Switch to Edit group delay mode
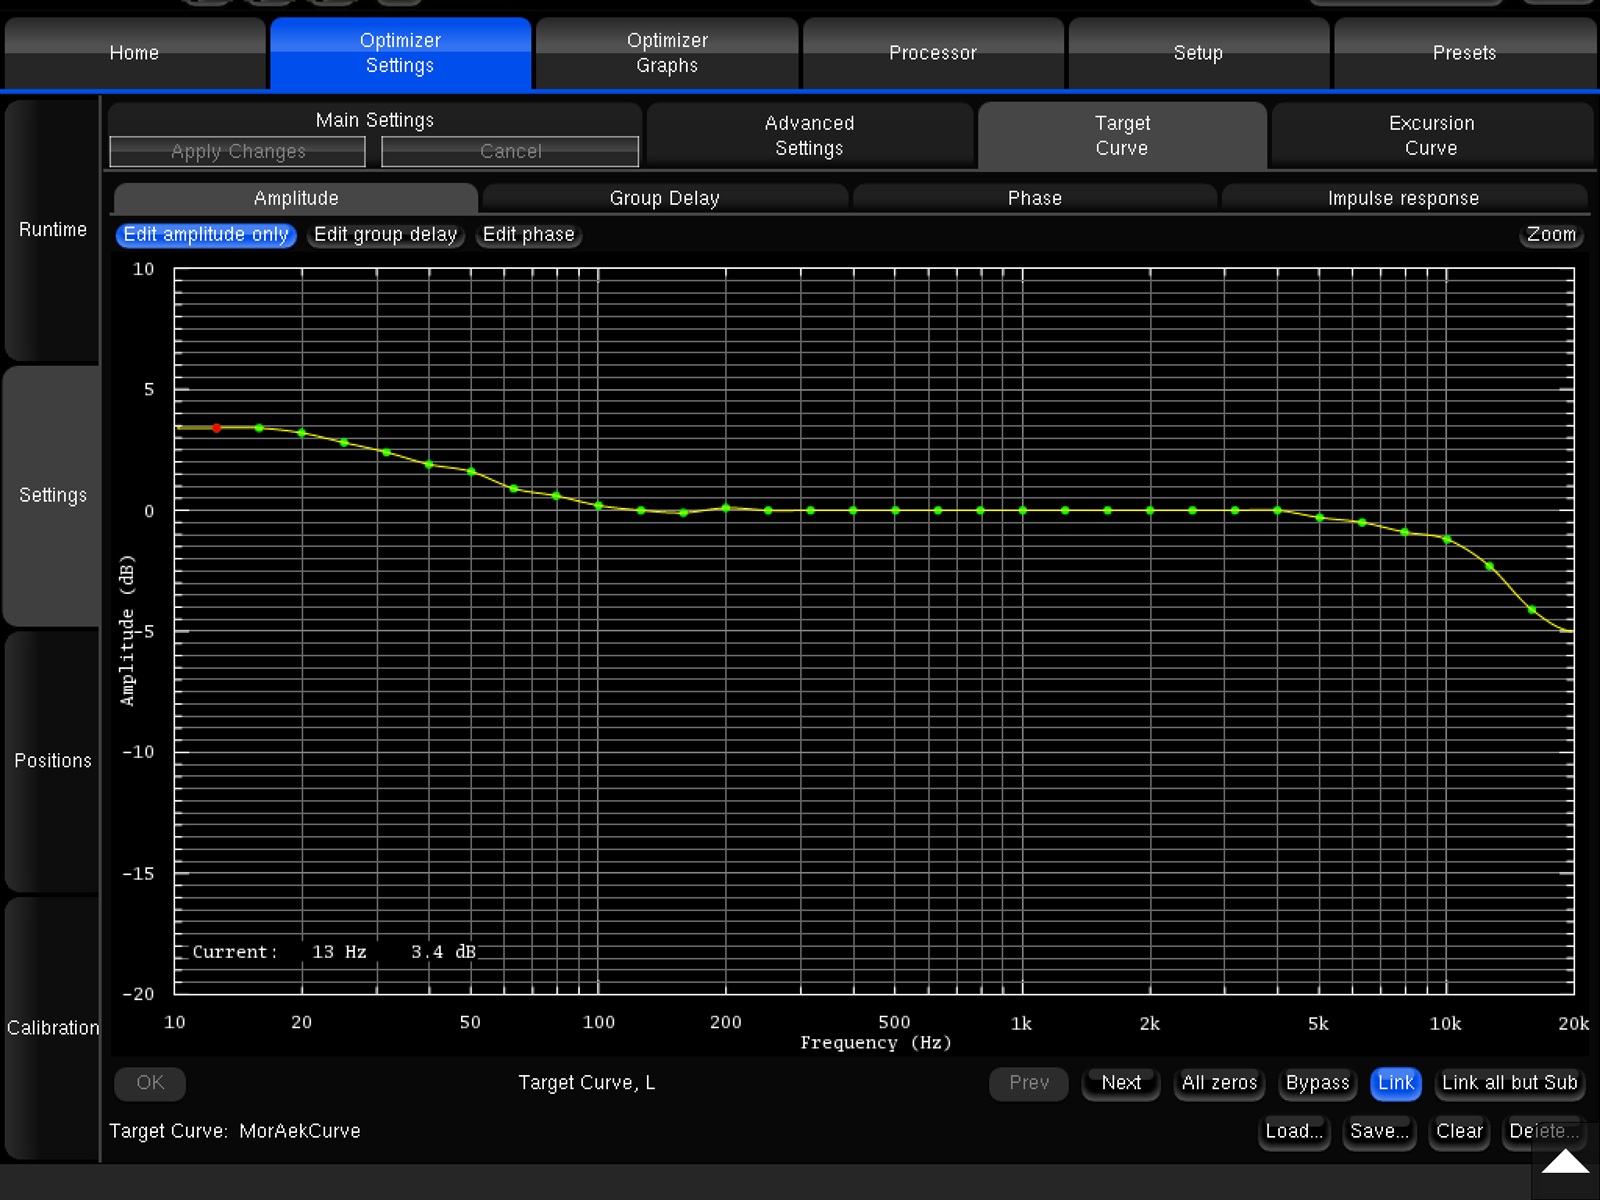Image resolution: width=1600 pixels, height=1200 pixels. coord(385,235)
